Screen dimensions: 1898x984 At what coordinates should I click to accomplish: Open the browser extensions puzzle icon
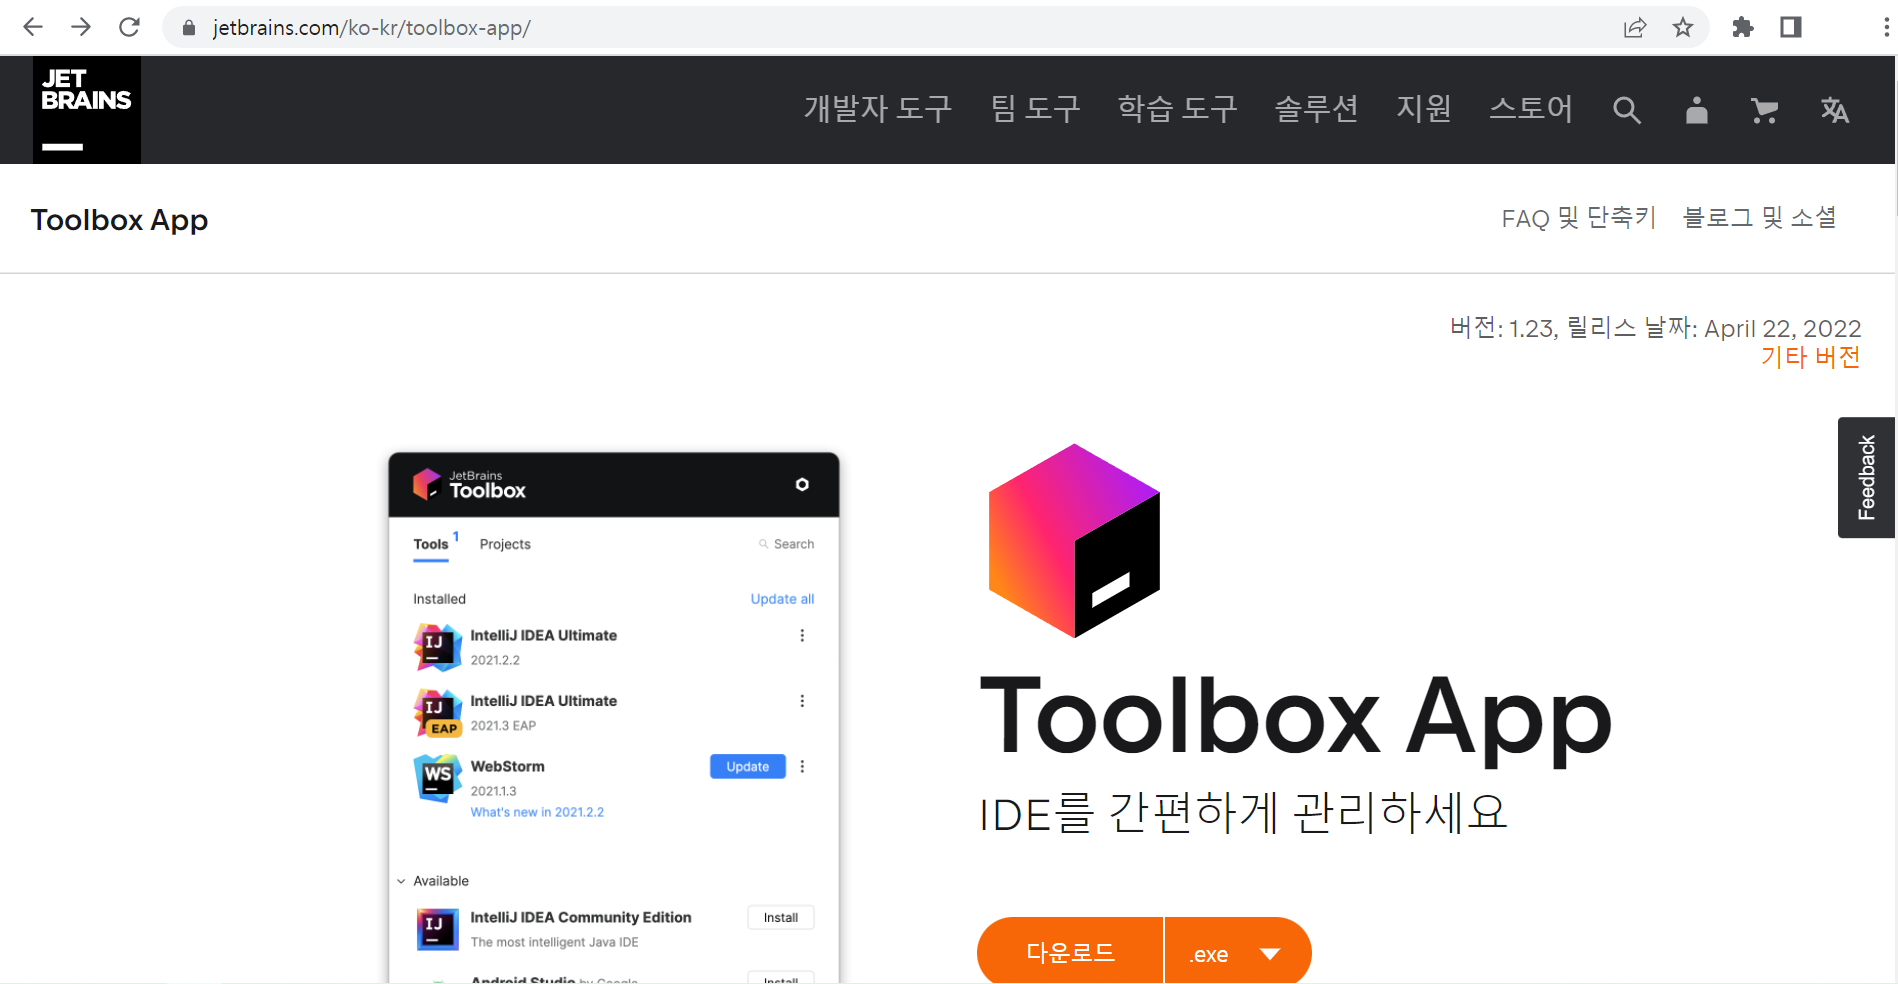click(x=1743, y=28)
